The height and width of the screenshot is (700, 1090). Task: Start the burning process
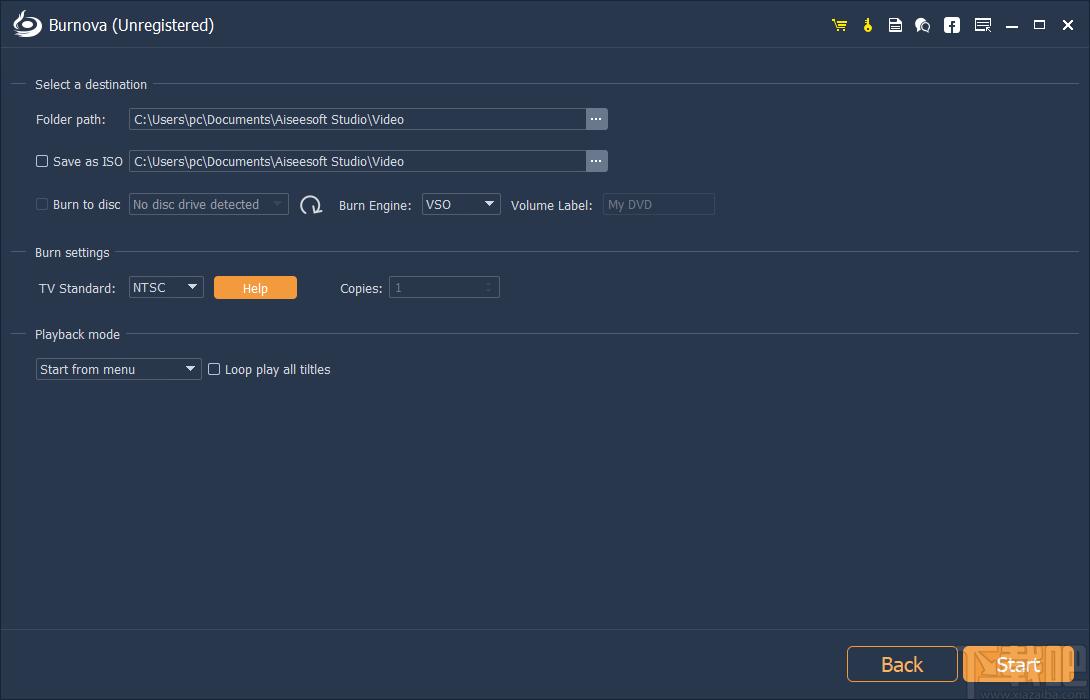(x=1018, y=665)
